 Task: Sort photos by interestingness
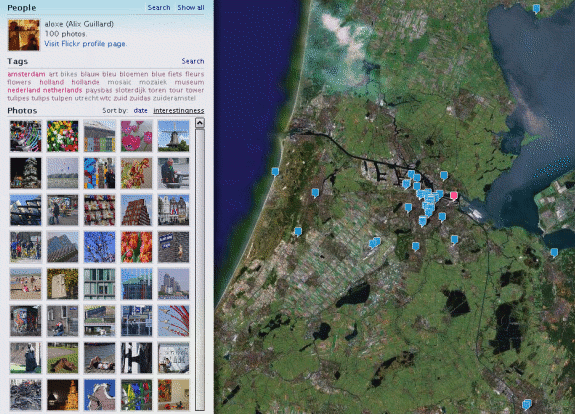(179, 110)
